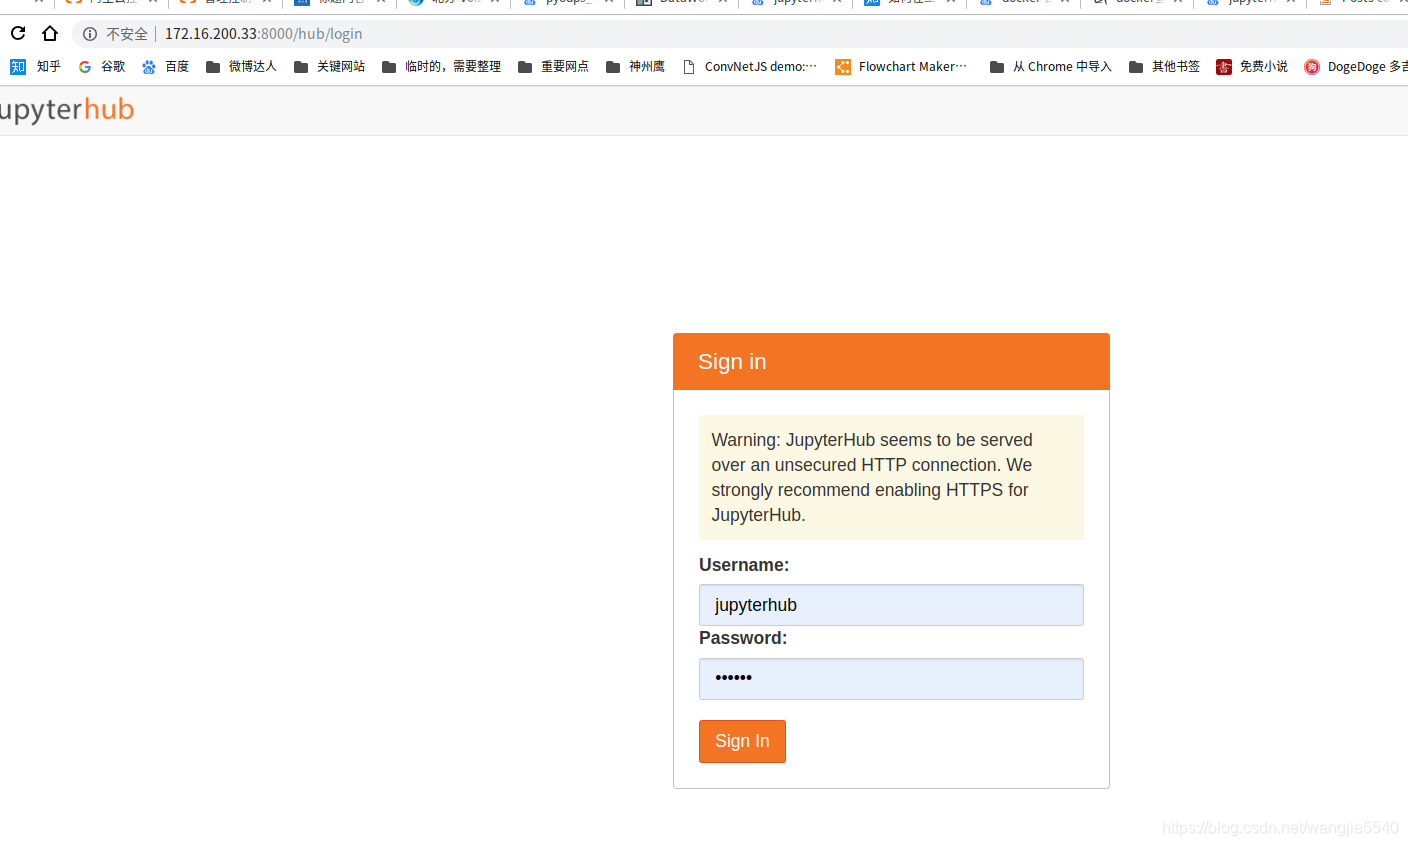Open the 知乎 bookmark

(x=36, y=67)
